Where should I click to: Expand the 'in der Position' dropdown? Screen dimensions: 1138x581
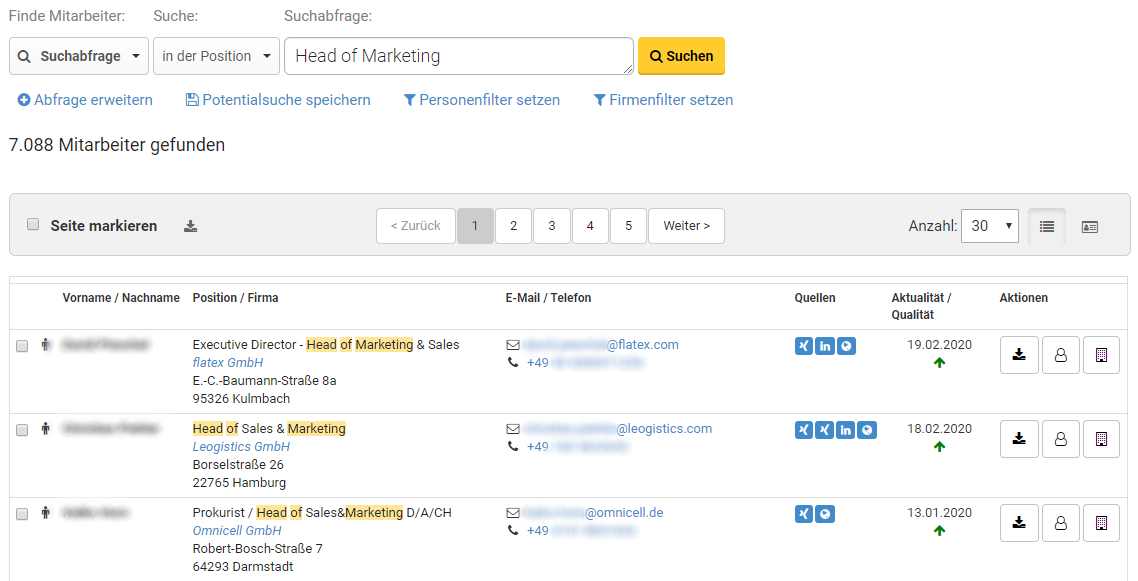[216, 56]
